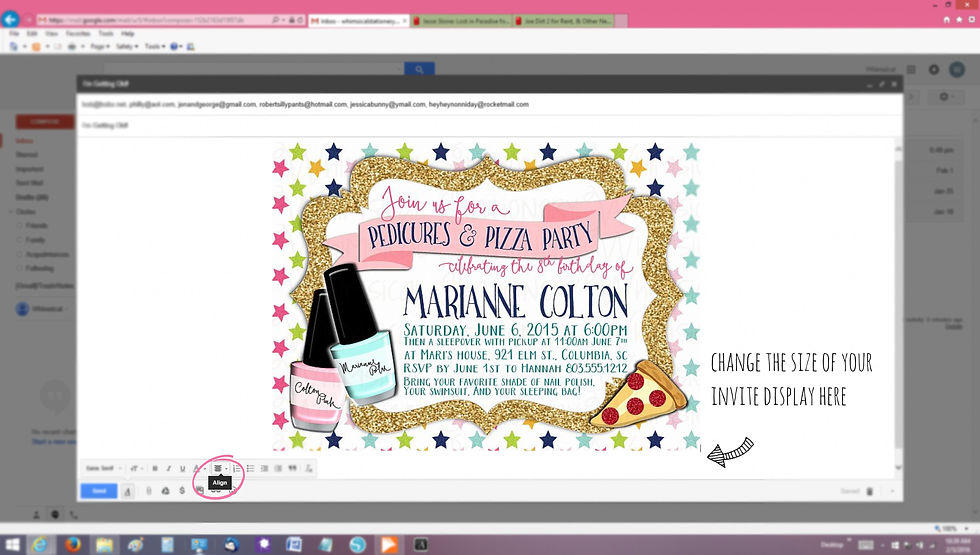
Task: Insert a numbered list
Action: point(237,468)
